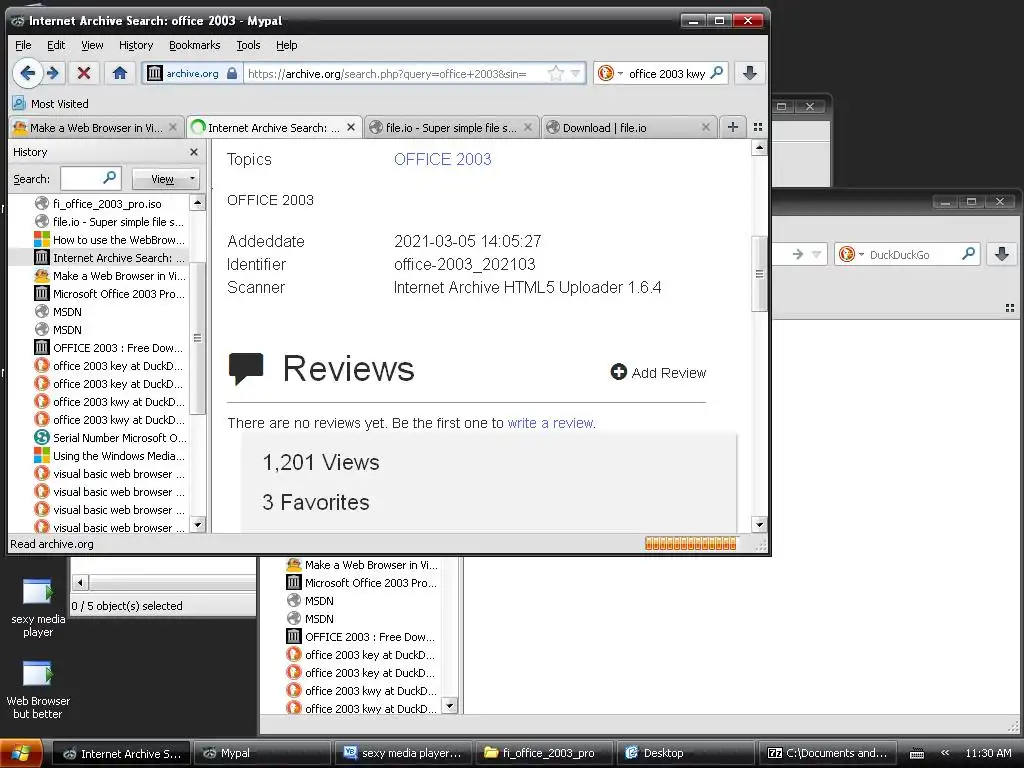Open the Help menu
The height and width of the screenshot is (768, 1024).
click(x=287, y=45)
